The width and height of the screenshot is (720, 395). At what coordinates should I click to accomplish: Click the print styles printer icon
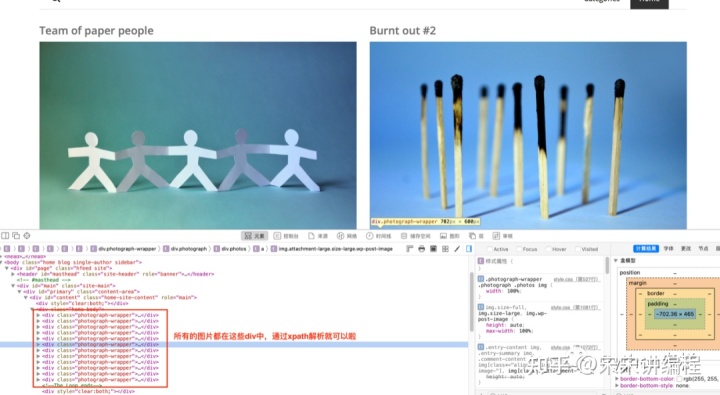point(422,249)
